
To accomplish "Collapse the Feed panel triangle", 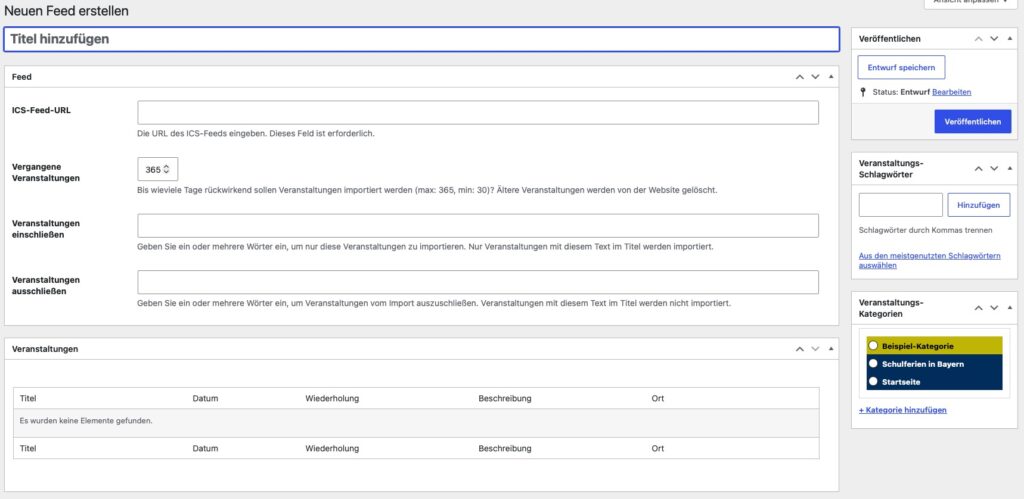I will pos(831,76).
